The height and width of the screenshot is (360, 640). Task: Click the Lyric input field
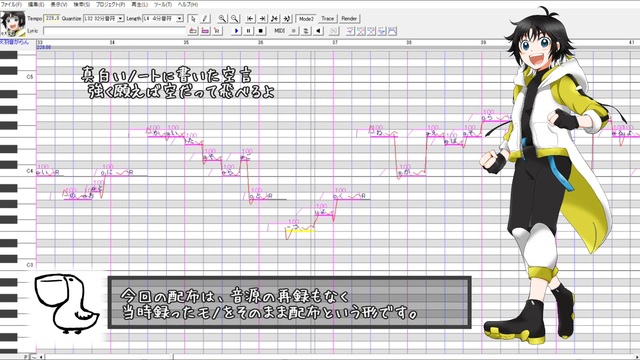114,31
